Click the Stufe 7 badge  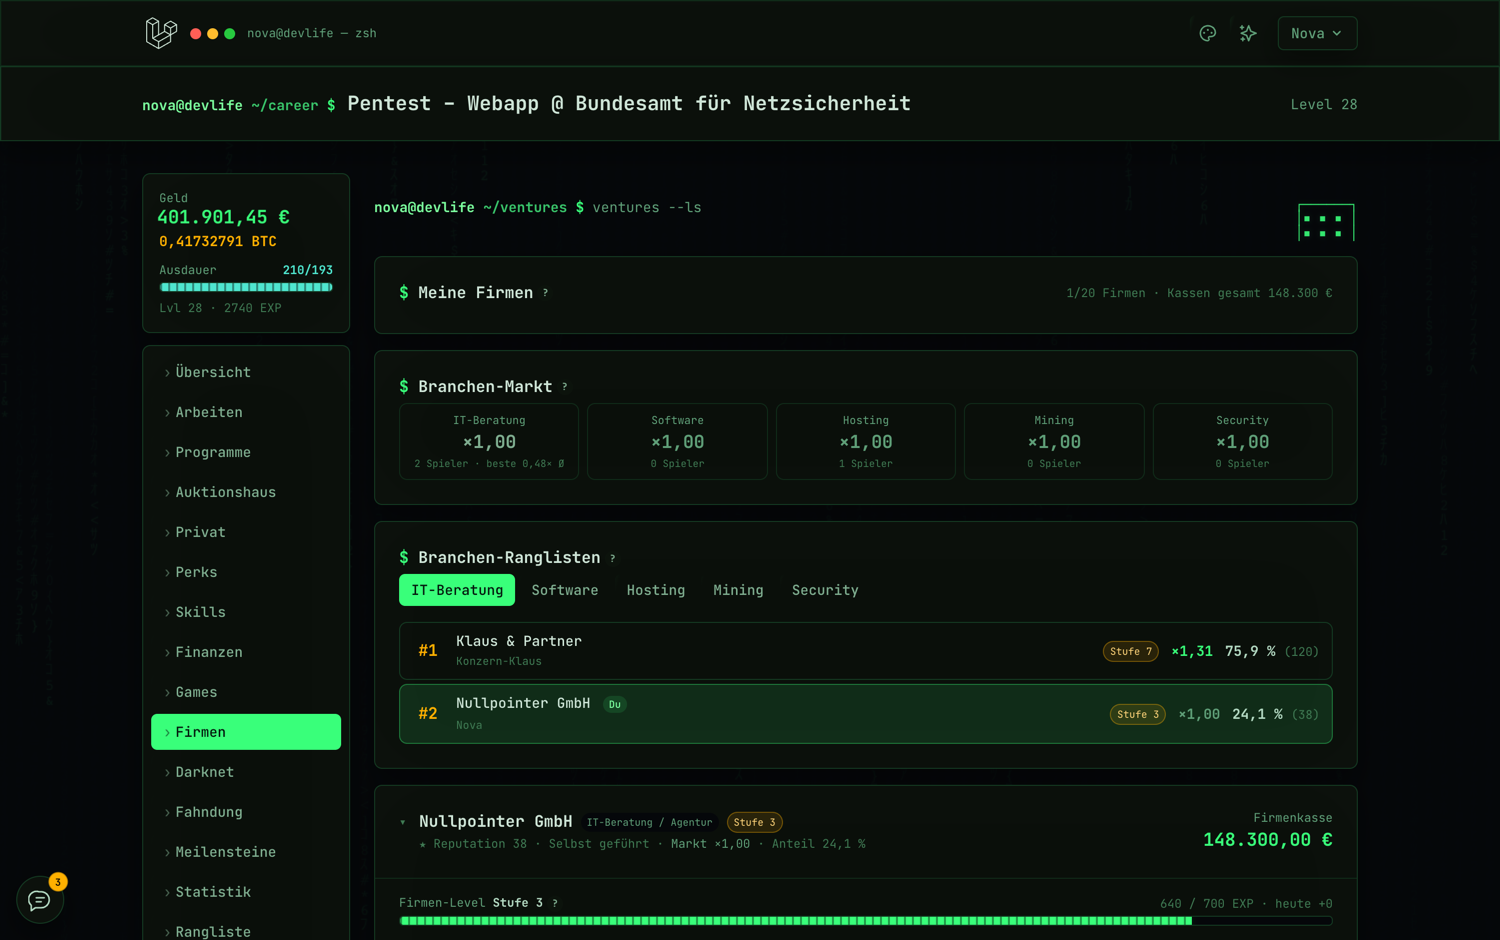pos(1131,651)
